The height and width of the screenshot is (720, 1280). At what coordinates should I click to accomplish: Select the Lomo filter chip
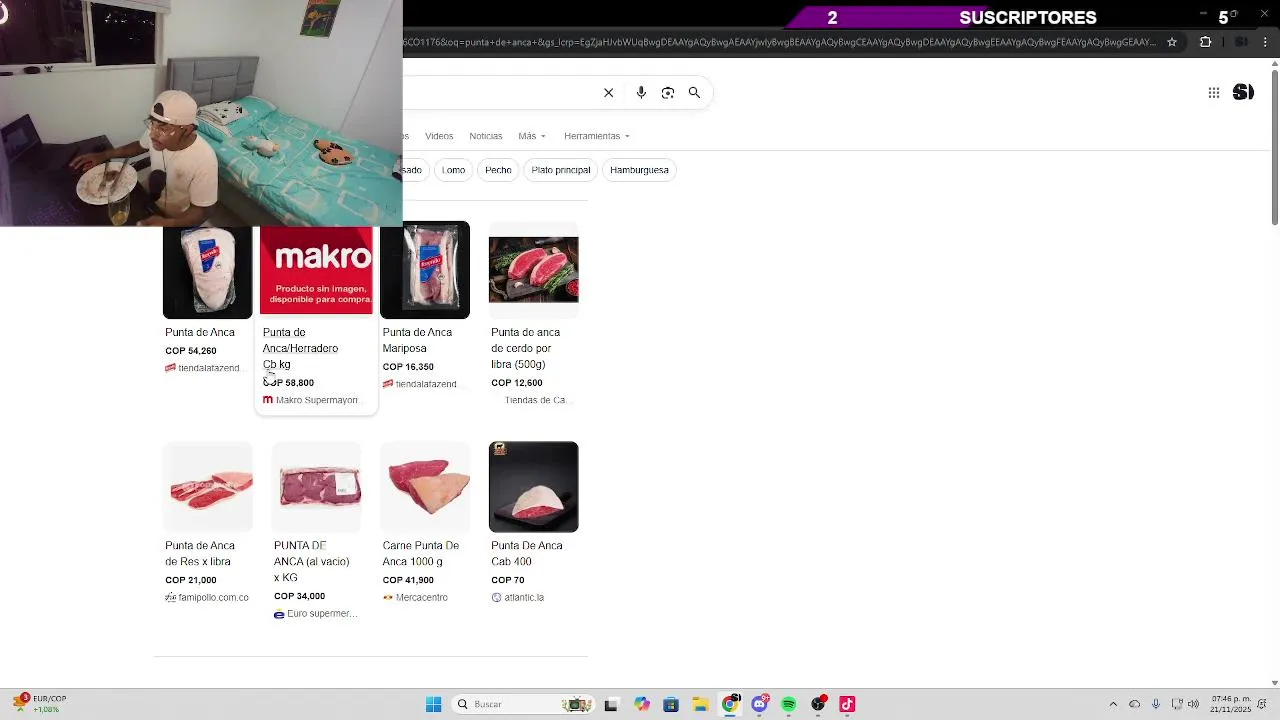454,170
